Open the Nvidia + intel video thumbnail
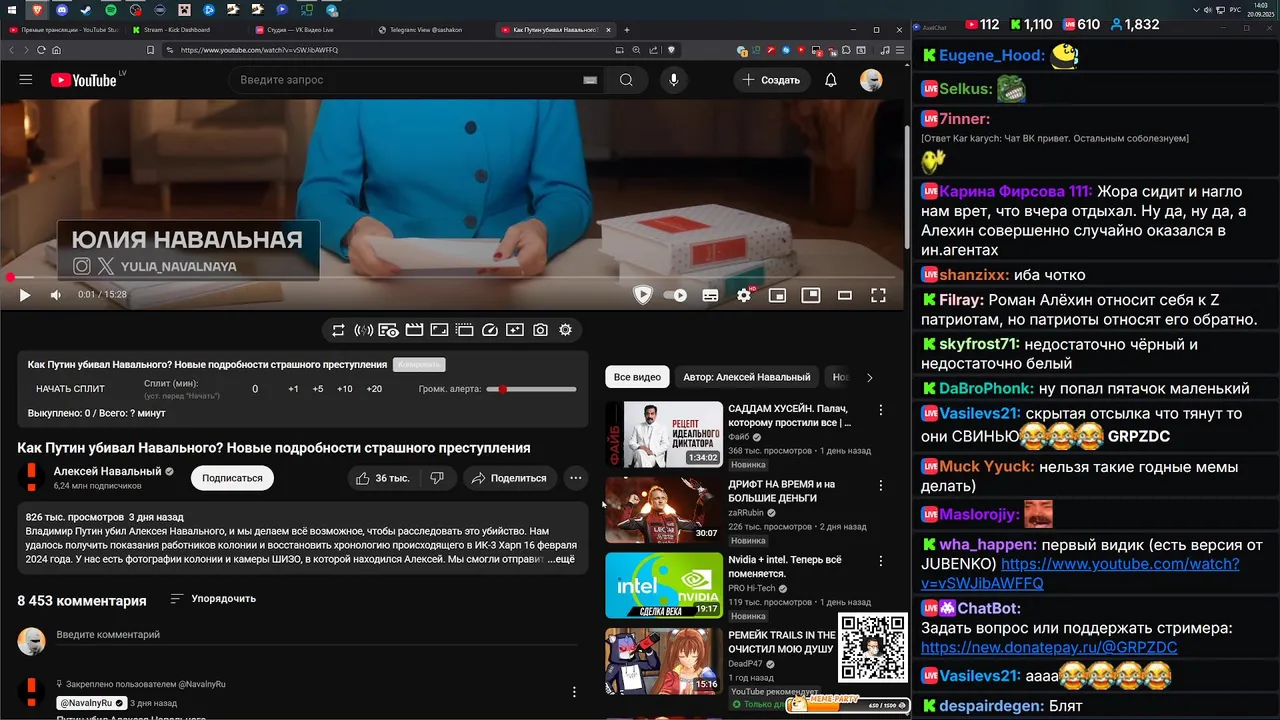The image size is (1280, 720). click(x=664, y=585)
